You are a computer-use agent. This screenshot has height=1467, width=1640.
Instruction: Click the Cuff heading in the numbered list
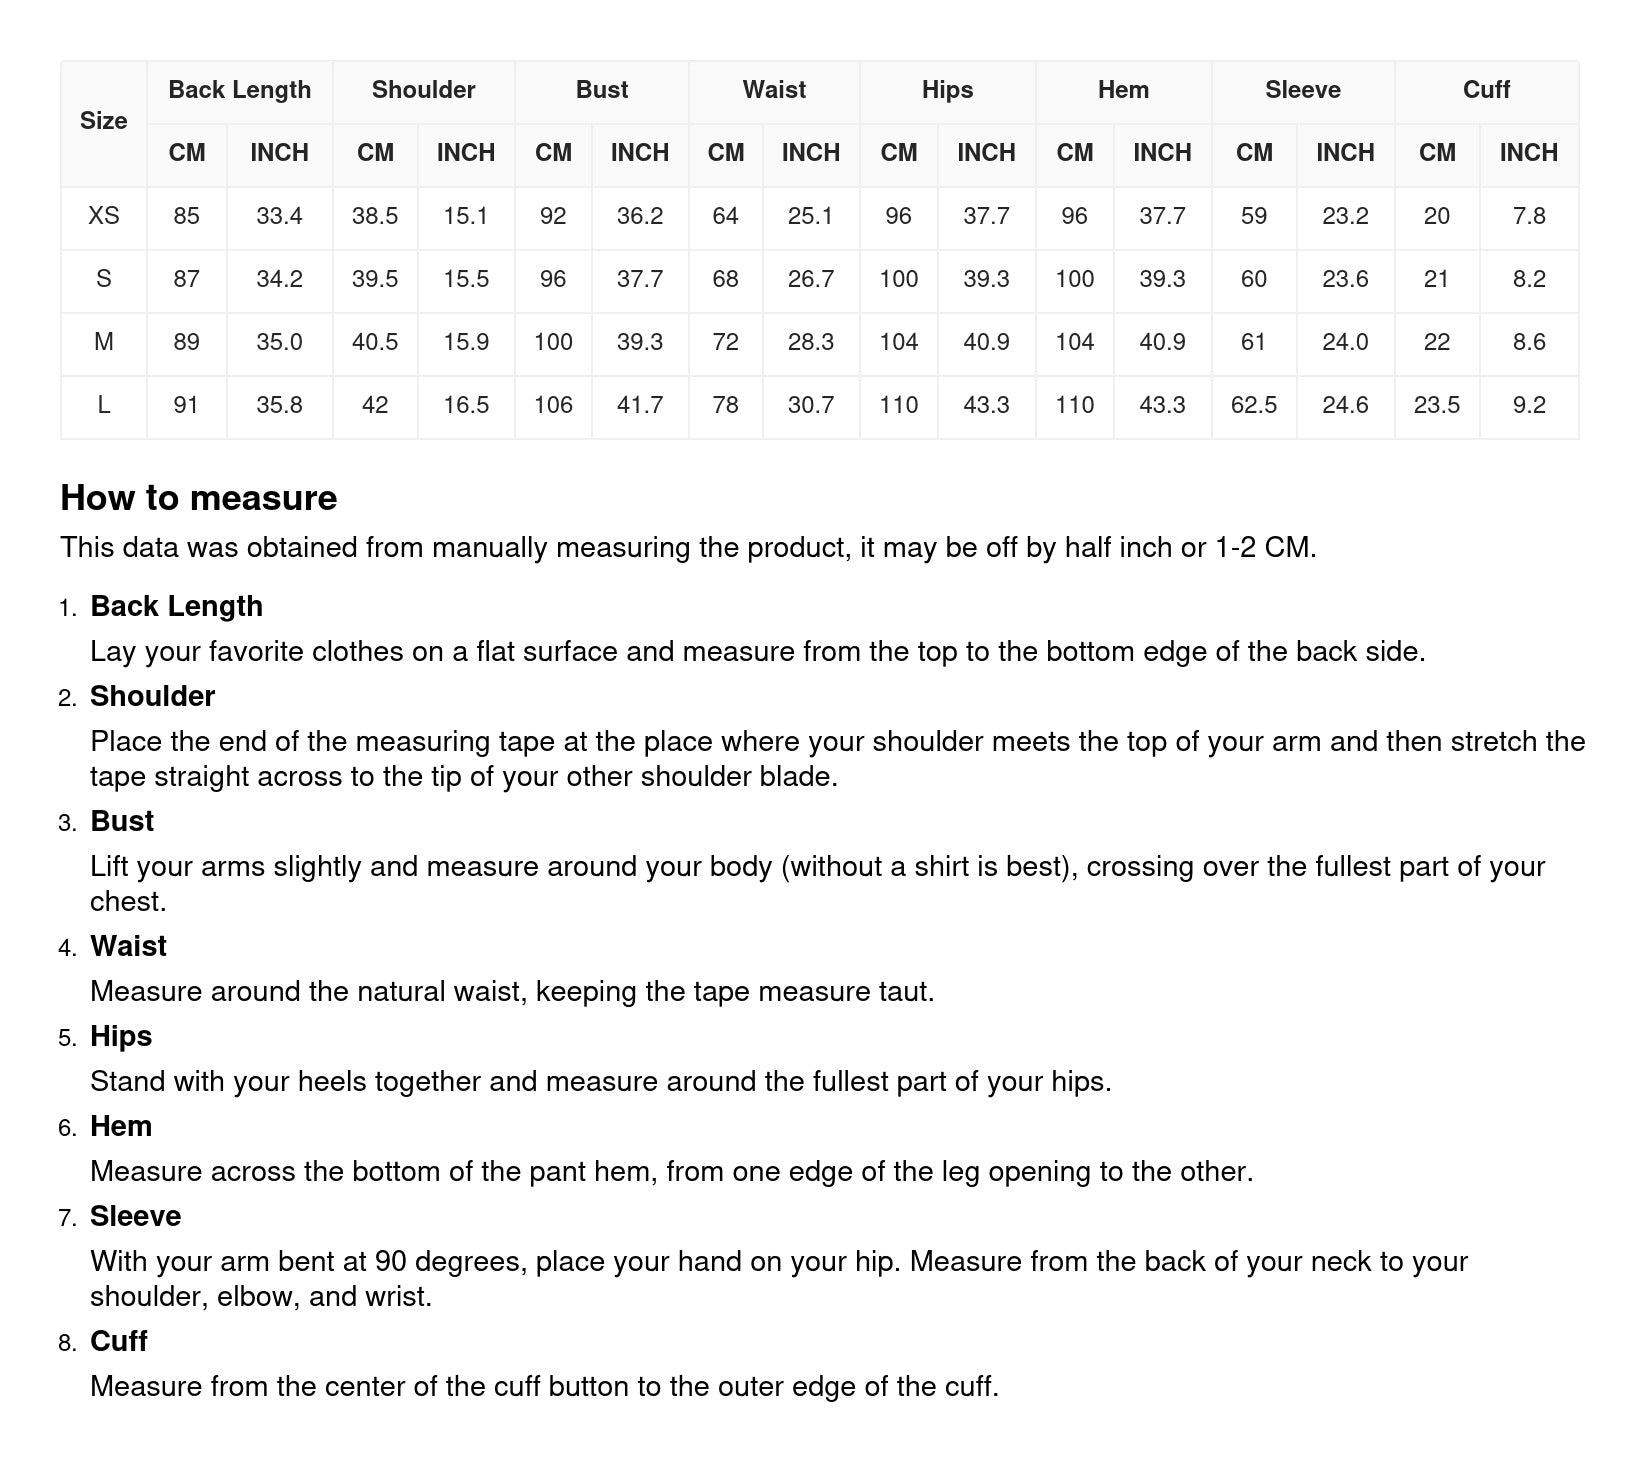tap(119, 1341)
